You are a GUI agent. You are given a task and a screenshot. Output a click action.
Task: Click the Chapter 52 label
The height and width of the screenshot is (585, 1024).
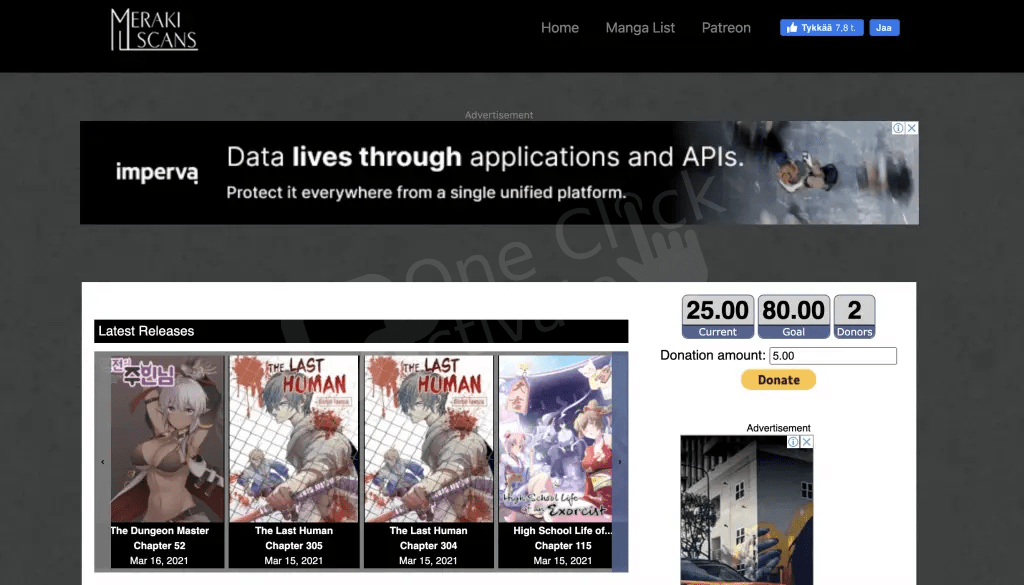point(159,545)
